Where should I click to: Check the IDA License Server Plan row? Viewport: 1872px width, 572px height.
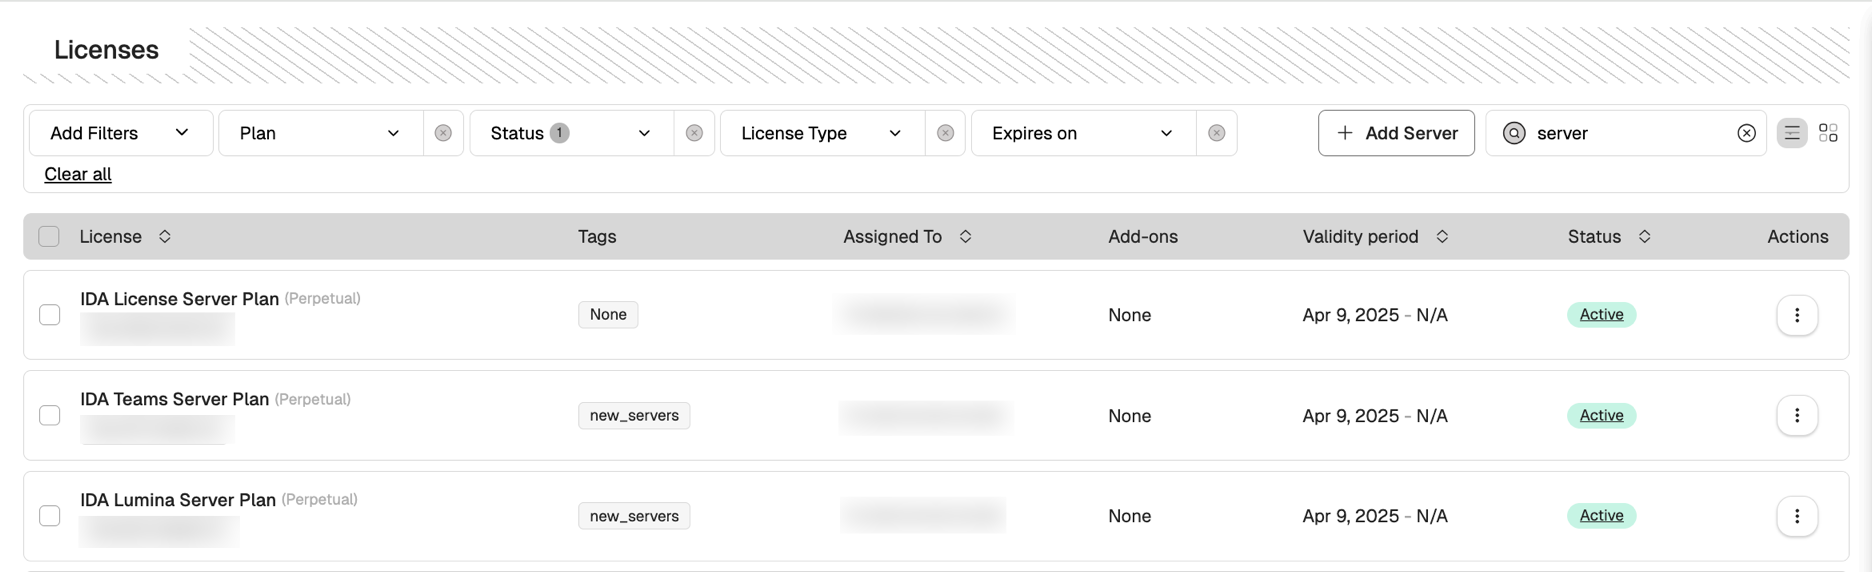[x=50, y=315]
